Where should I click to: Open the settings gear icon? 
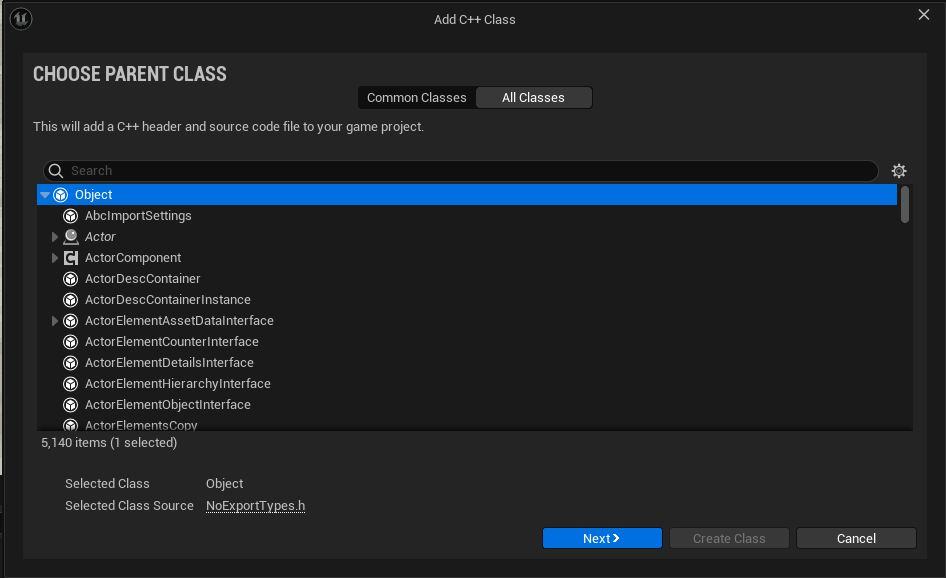click(899, 170)
